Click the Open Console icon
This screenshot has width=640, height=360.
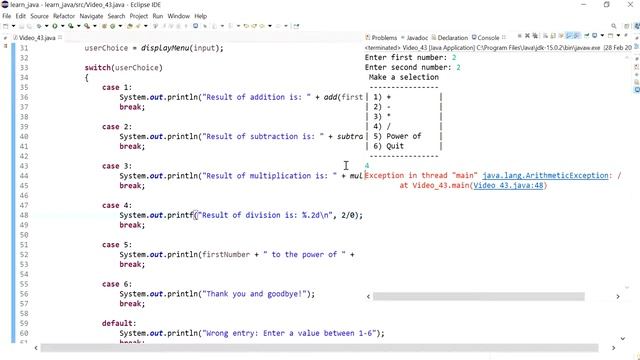click(x=611, y=36)
